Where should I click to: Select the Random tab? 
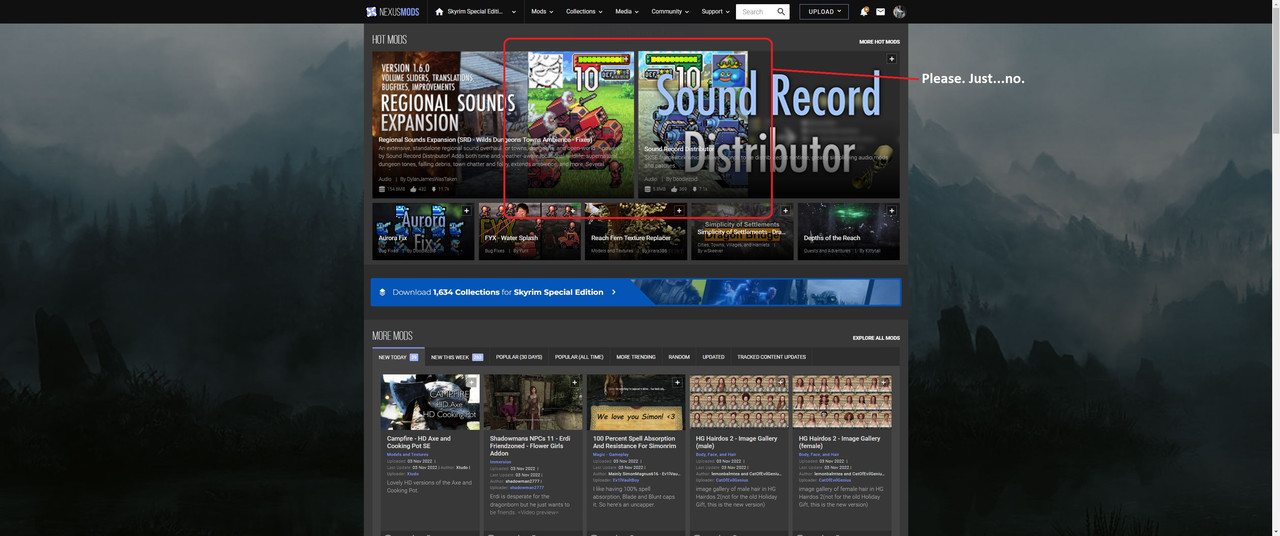679,357
